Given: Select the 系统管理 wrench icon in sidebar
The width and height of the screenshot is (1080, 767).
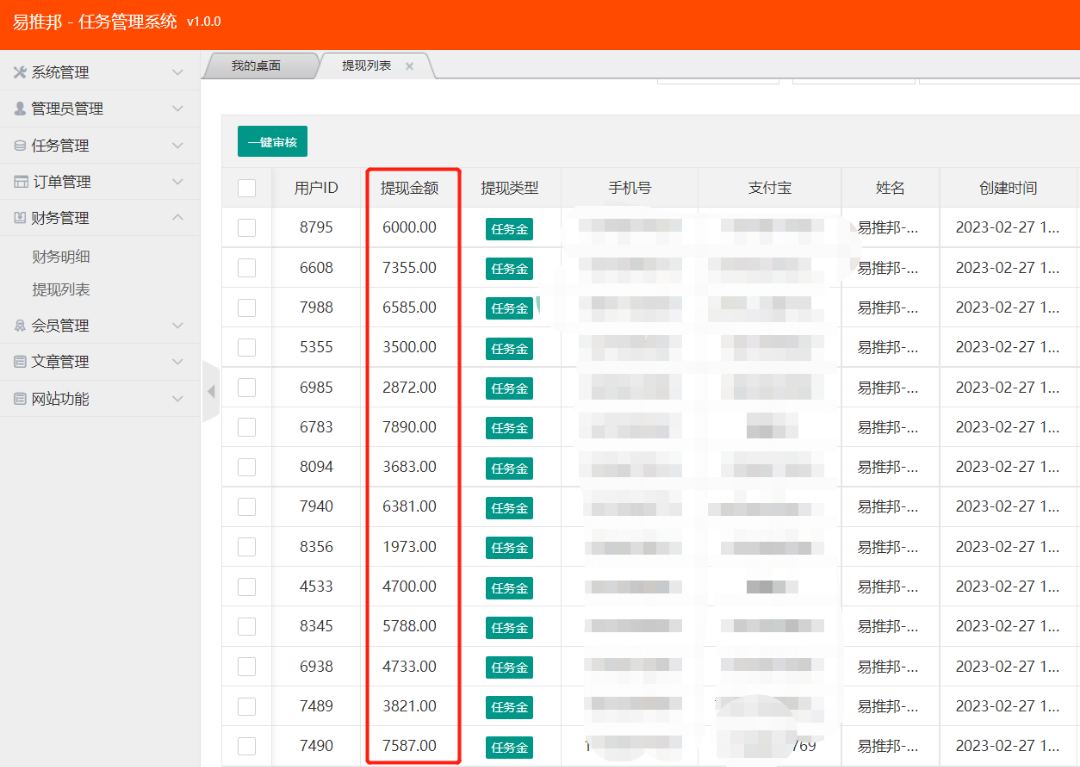Looking at the screenshot, I should point(22,71).
